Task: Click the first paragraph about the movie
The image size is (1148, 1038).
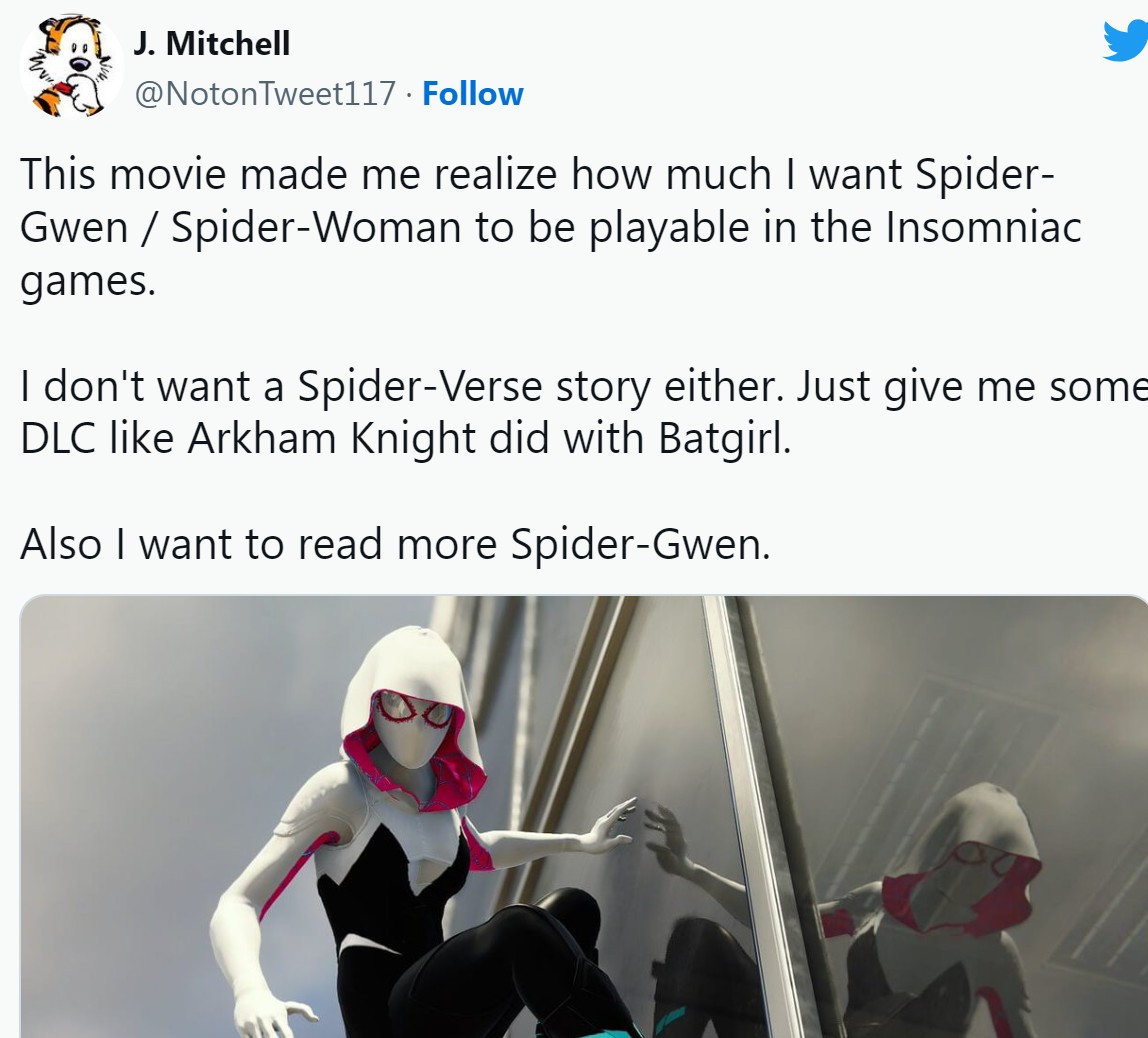Action: pyautogui.click(x=551, y=227)
